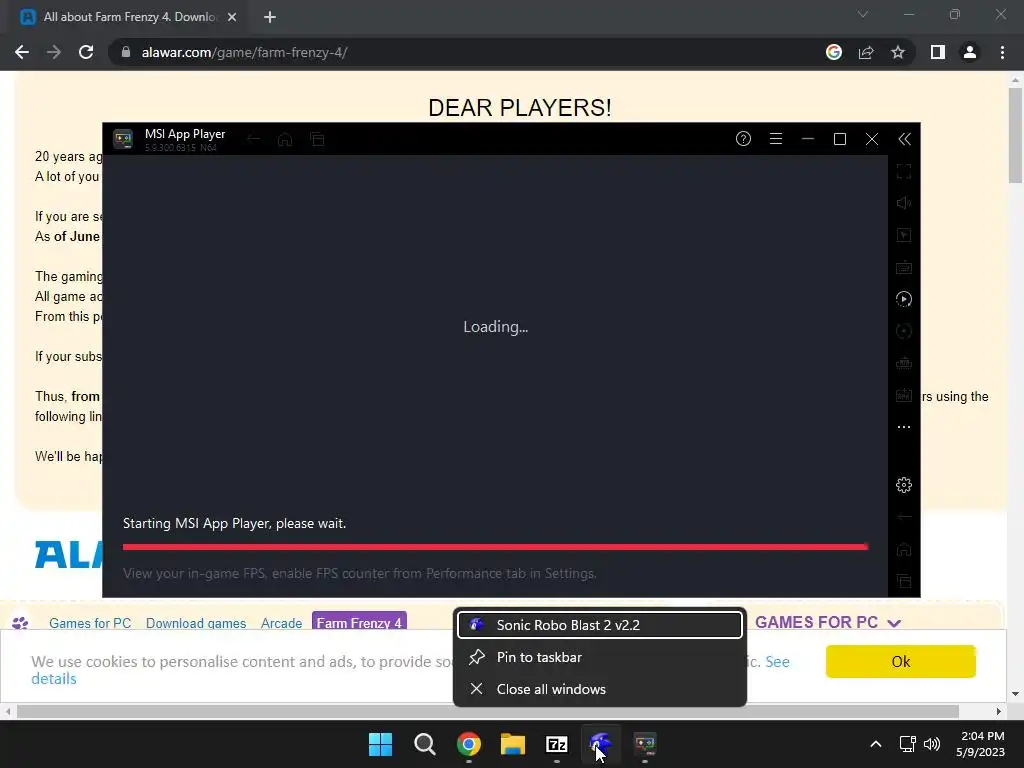Close the Farm Frenzy 4 tab

(x=232, y=17)
